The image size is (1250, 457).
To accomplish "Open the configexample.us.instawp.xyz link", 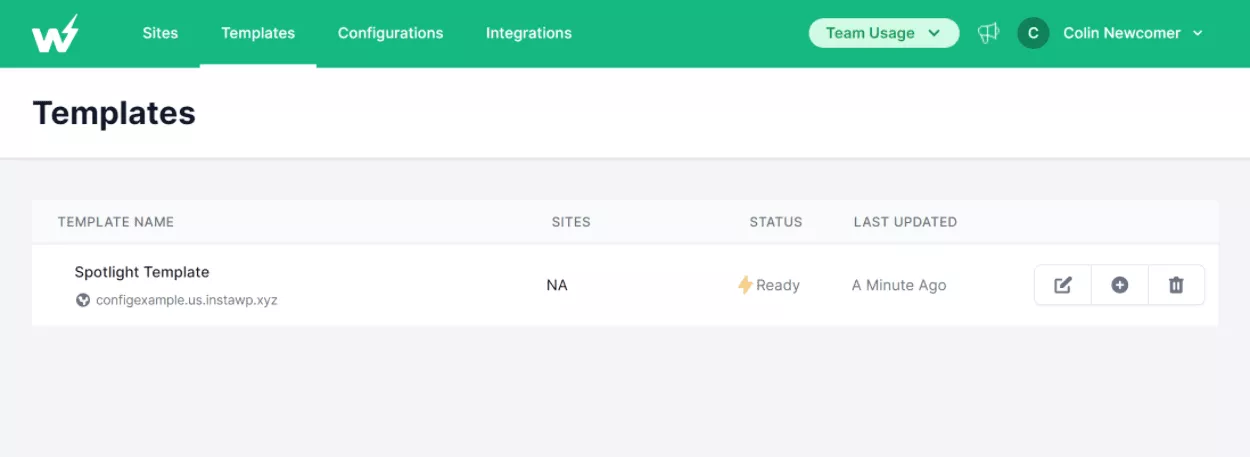I will coord(186,300).
